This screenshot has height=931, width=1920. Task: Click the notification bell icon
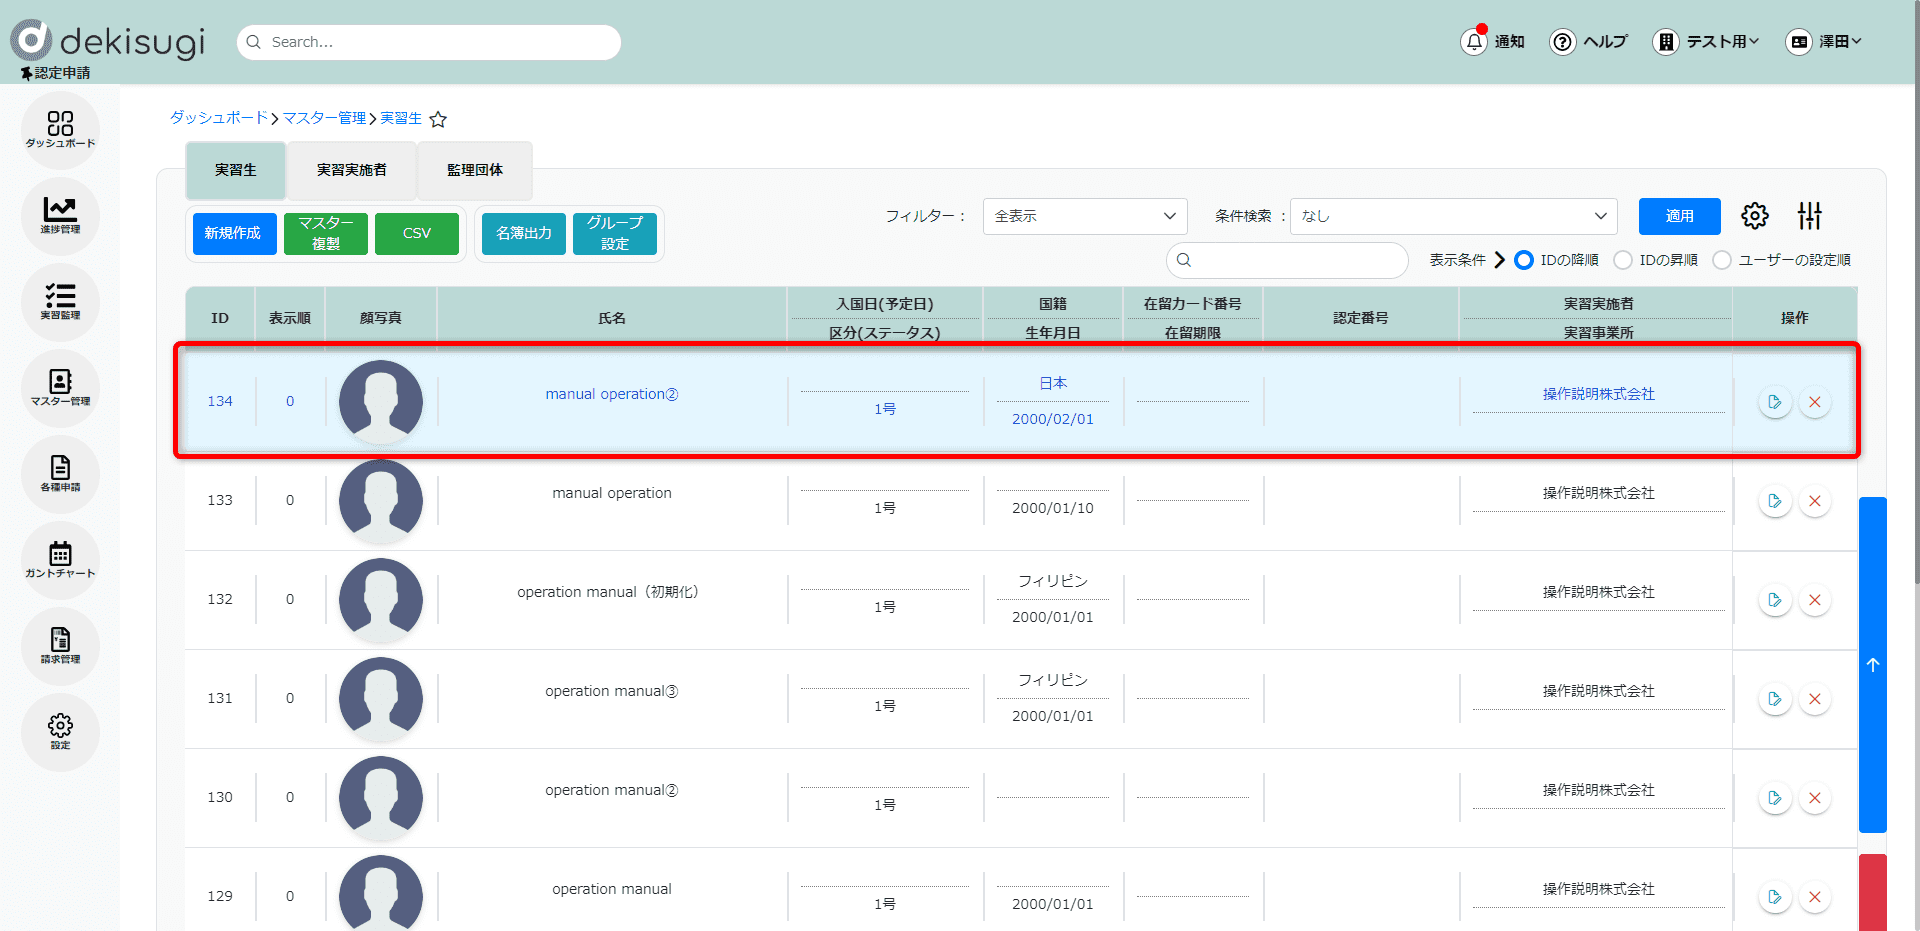(x=1474, y=42)
